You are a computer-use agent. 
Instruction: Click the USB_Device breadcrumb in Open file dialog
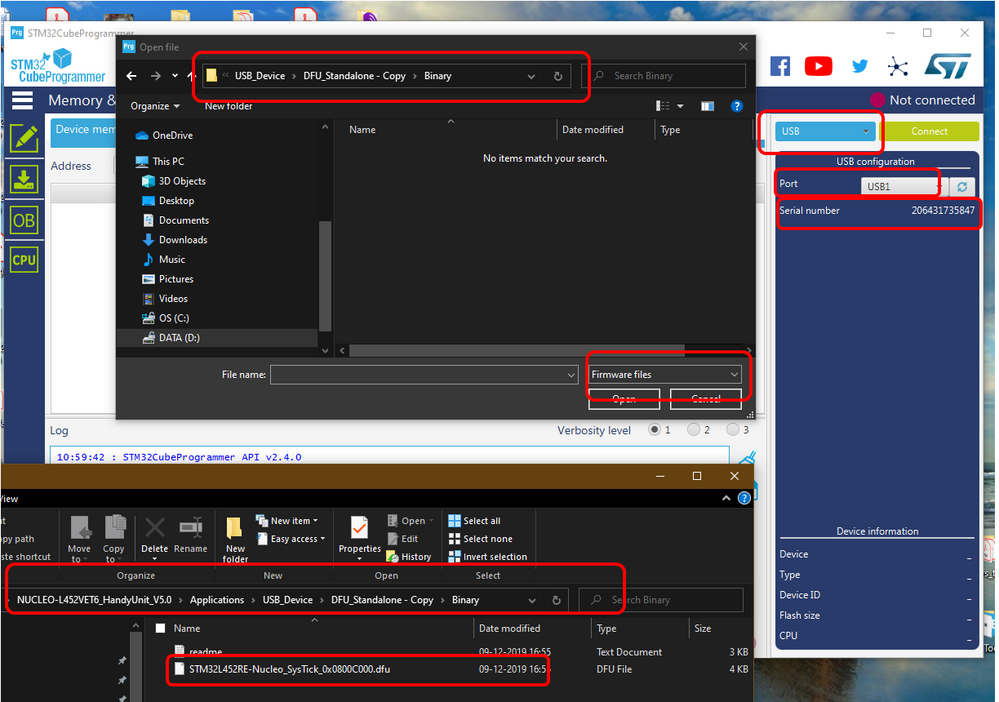click(x=260, y=76)
